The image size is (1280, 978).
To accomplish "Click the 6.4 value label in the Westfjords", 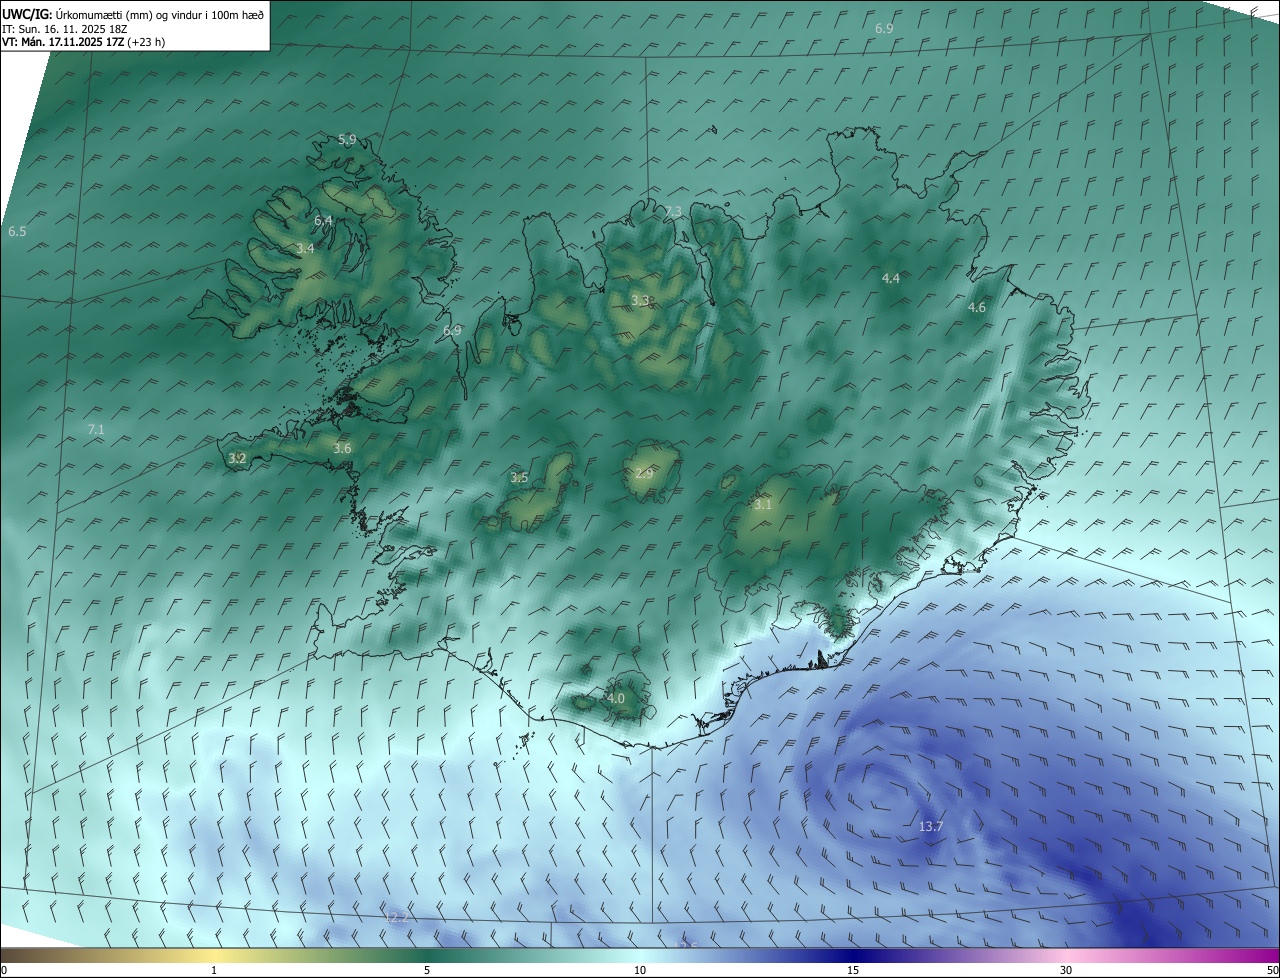I will point(323,220).
